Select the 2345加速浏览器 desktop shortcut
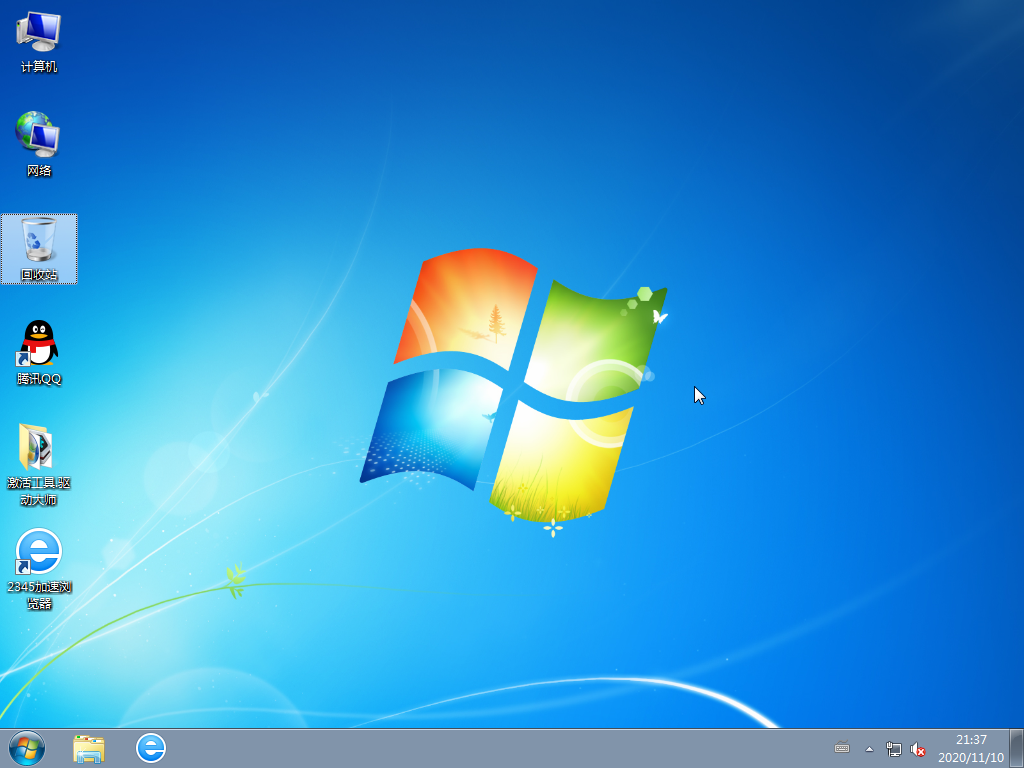Viewport: 1024px width, 768px height. (39, 569)
